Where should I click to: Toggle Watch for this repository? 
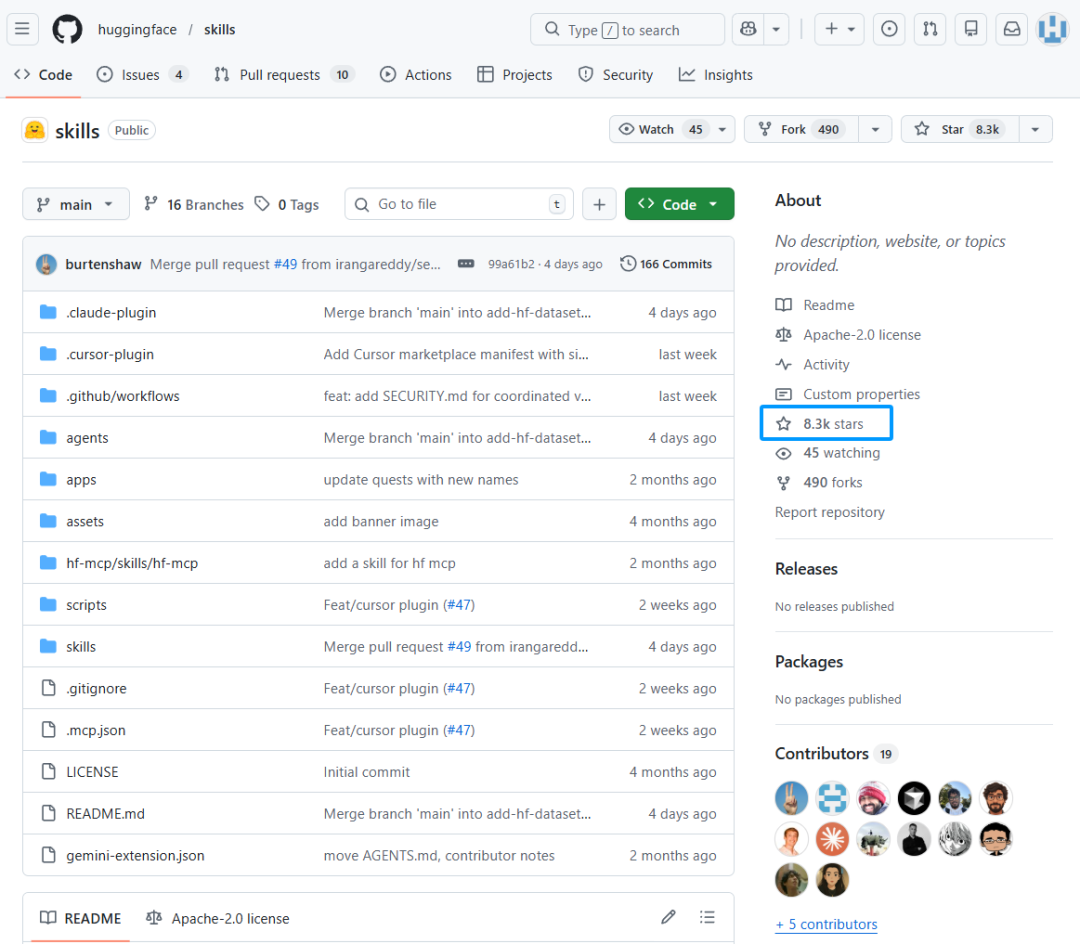click(x=661, y=129)
